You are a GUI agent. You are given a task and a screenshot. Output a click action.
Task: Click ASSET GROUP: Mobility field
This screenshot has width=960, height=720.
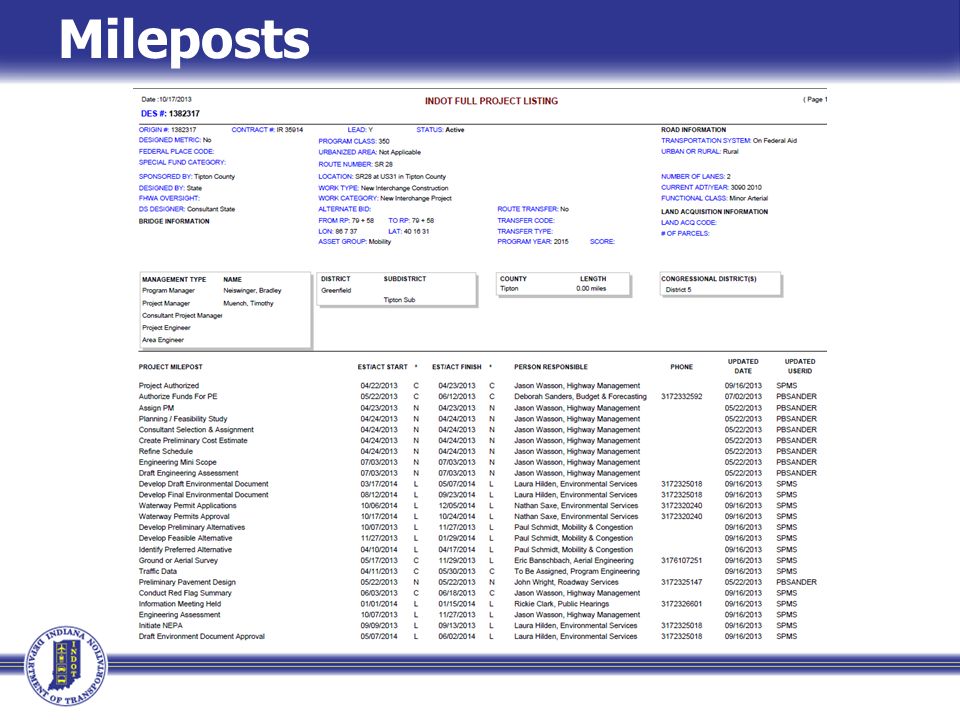[354, 241]
